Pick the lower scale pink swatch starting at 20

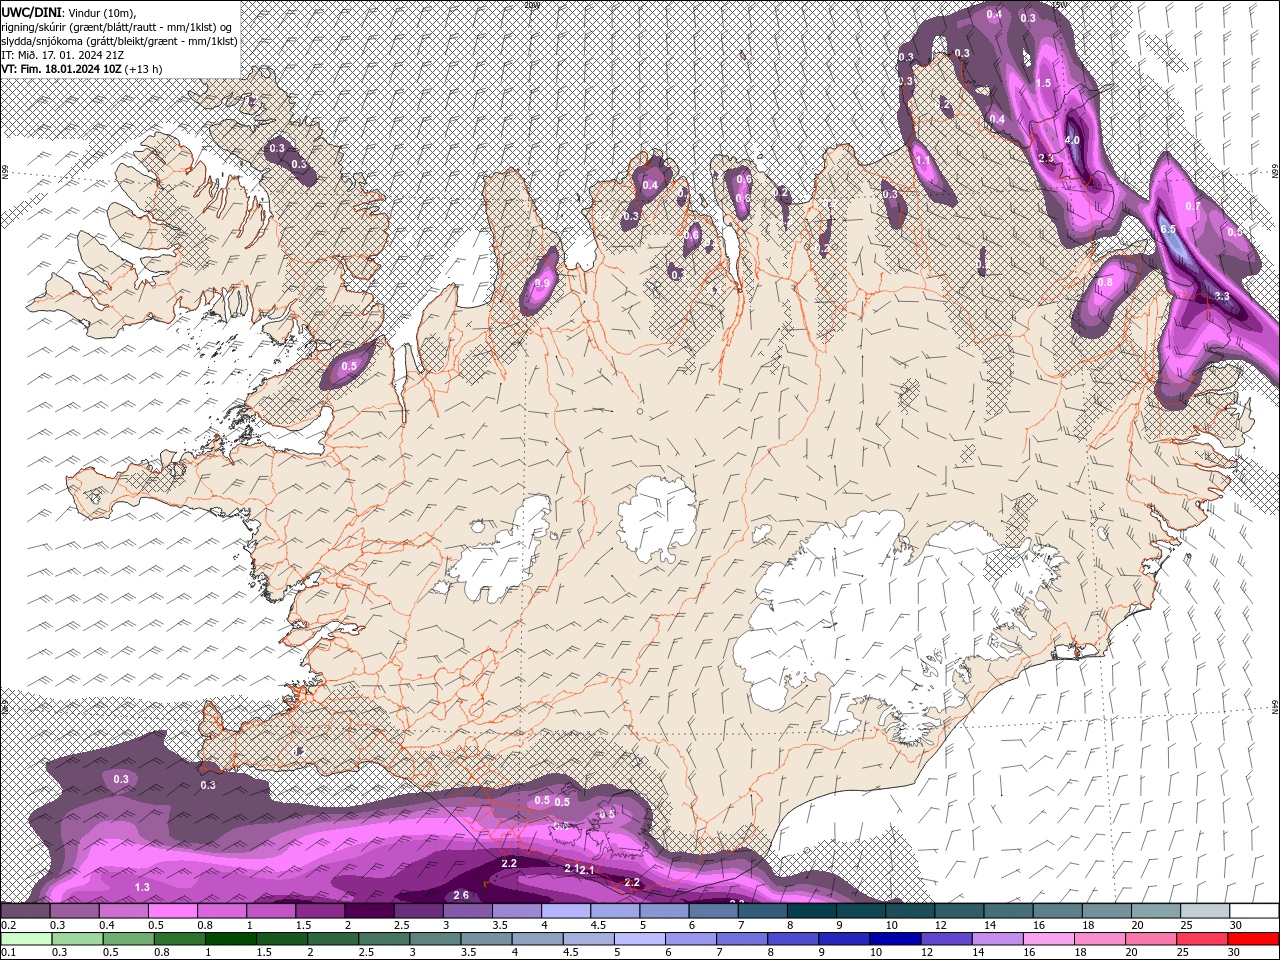(1150, 939)
